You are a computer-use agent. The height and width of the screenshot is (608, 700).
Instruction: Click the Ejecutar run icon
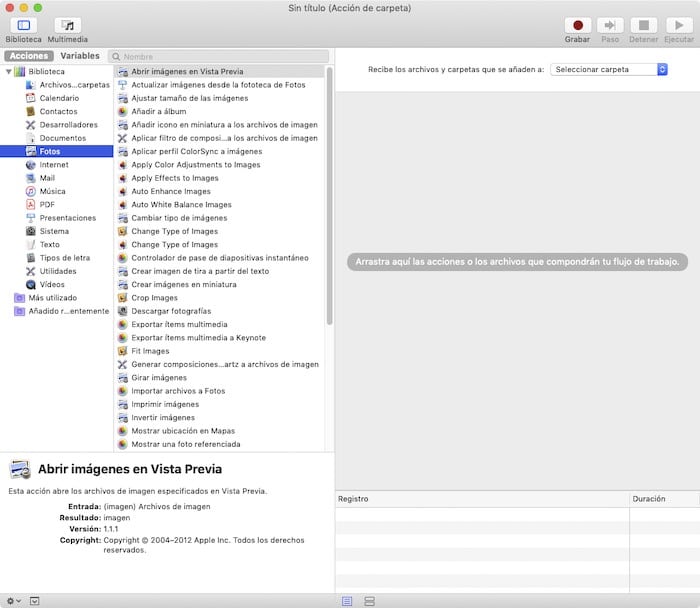679,25
